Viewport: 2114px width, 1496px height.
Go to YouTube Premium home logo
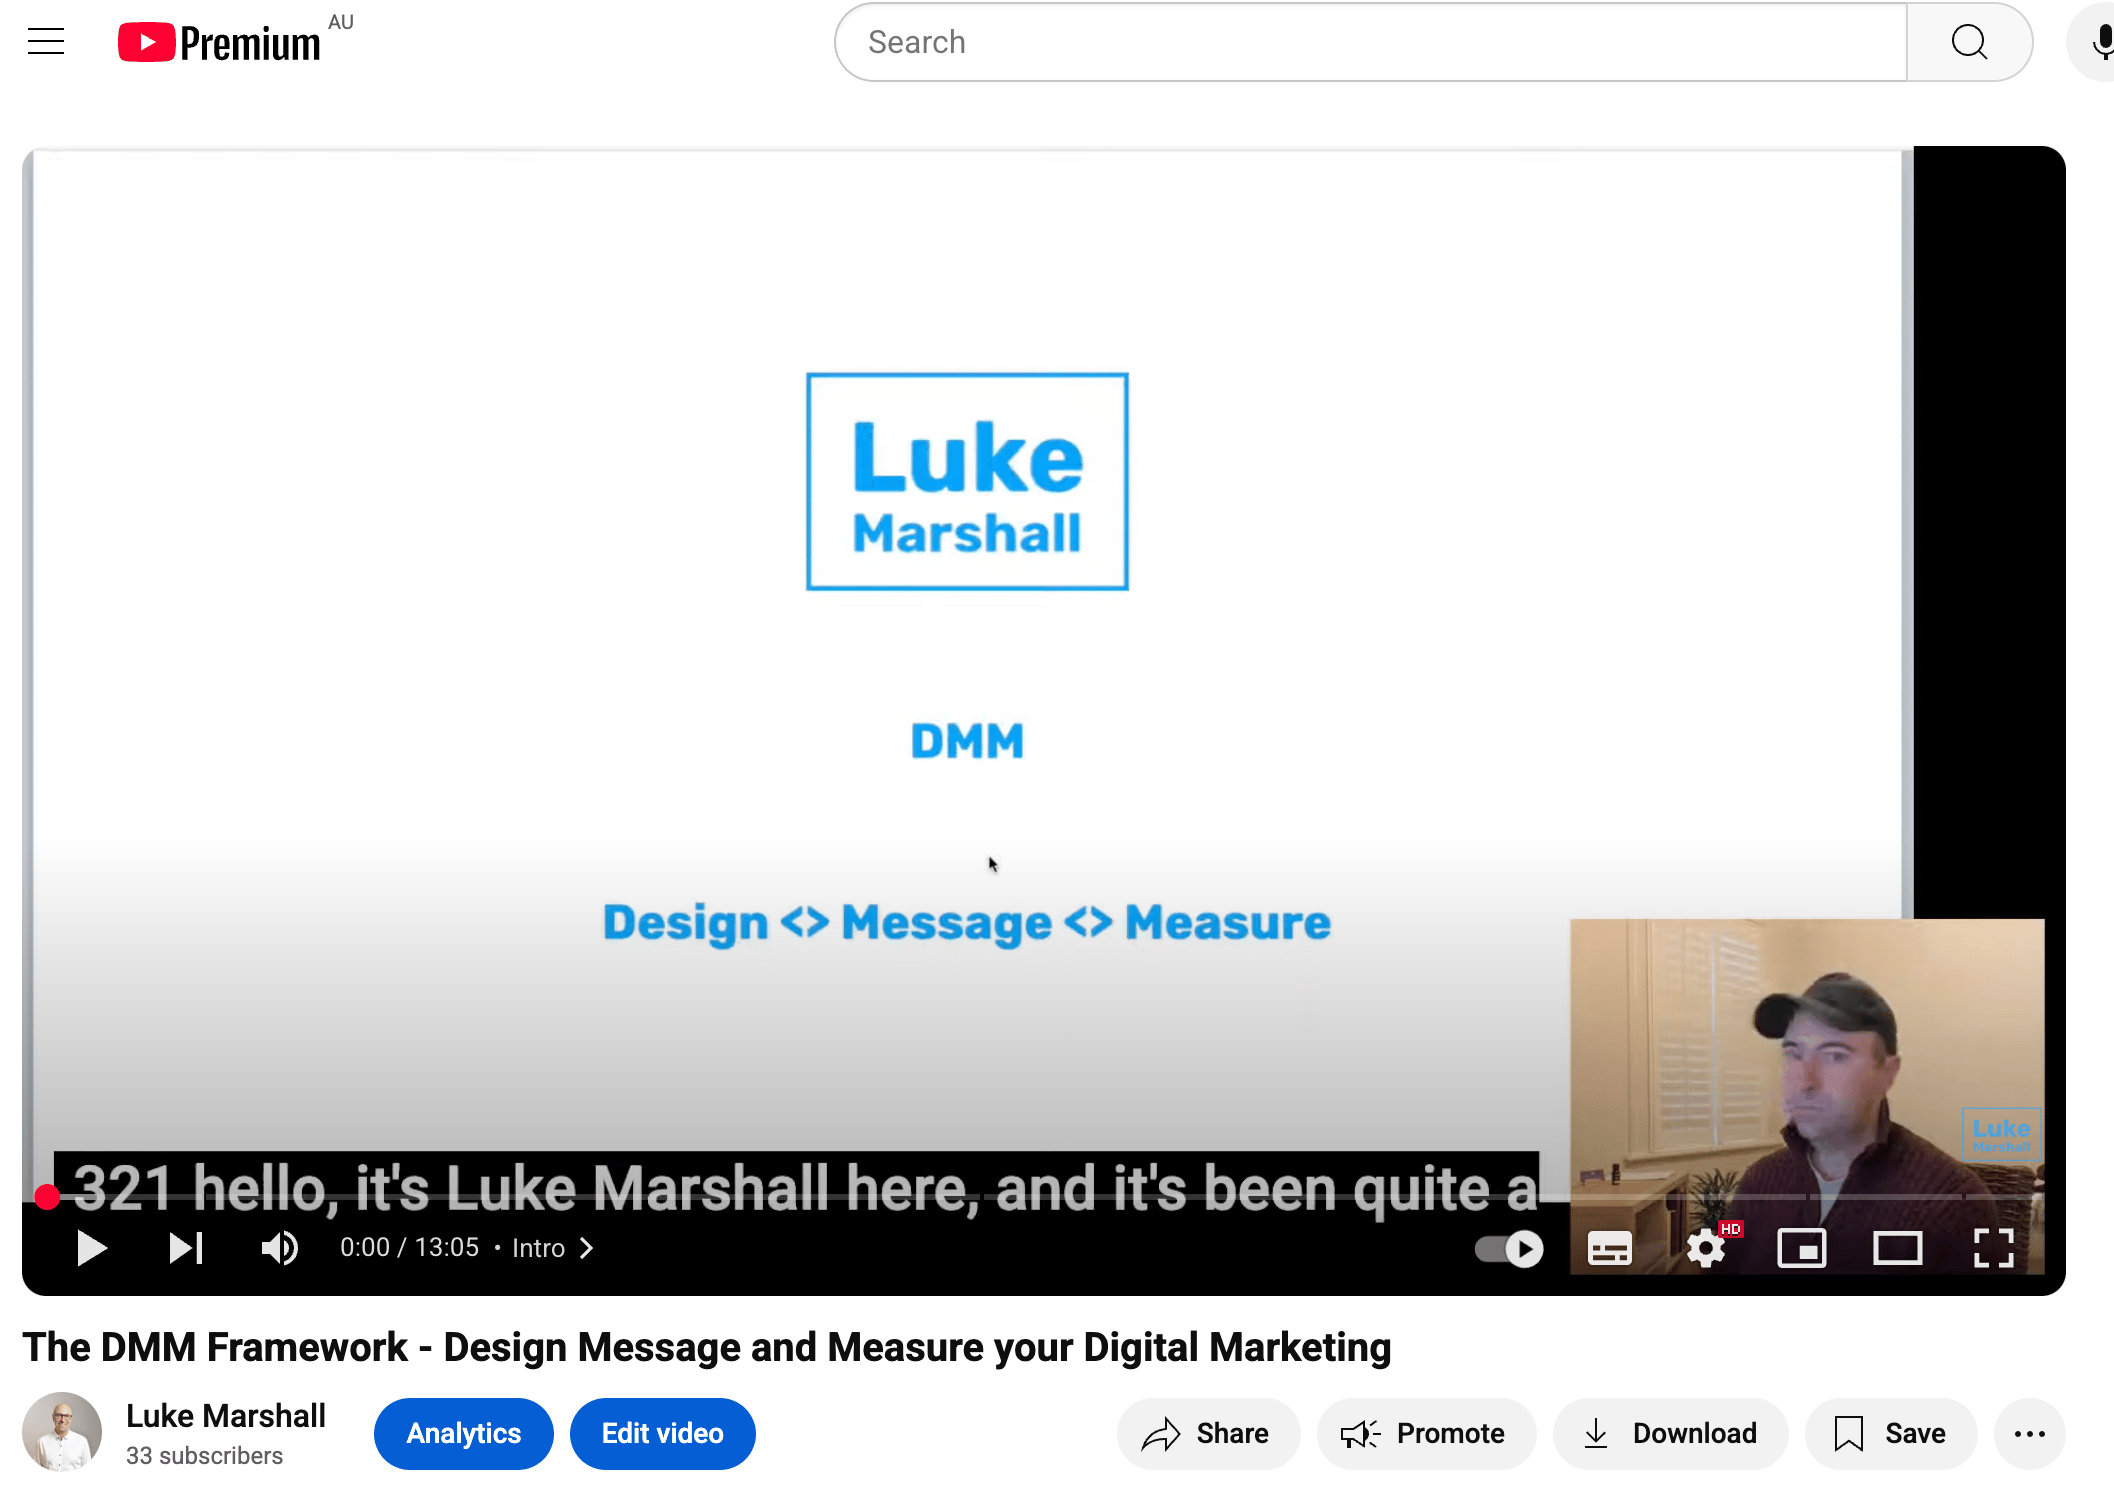click(220, 43)
